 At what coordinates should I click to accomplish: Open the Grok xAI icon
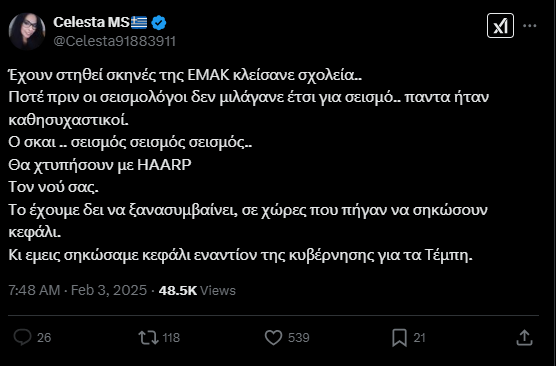tap(500, 26)
